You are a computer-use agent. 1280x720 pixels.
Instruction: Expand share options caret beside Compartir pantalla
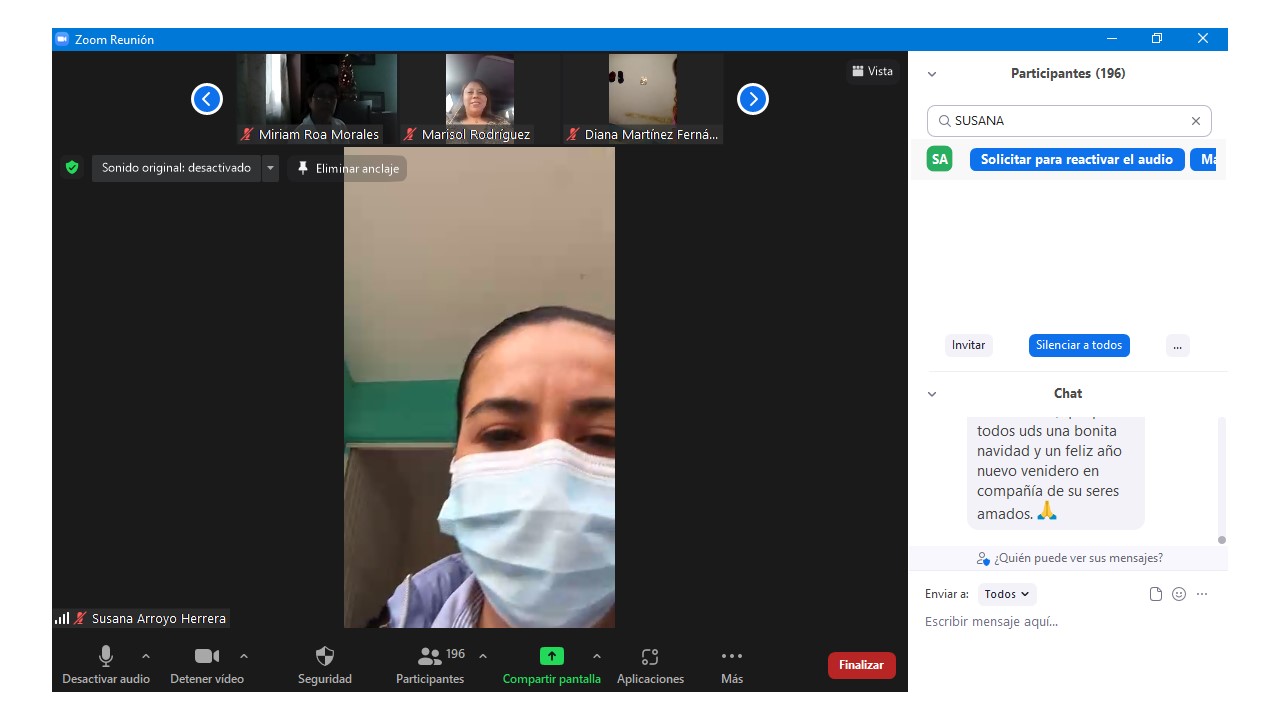(x=597, y=656)
